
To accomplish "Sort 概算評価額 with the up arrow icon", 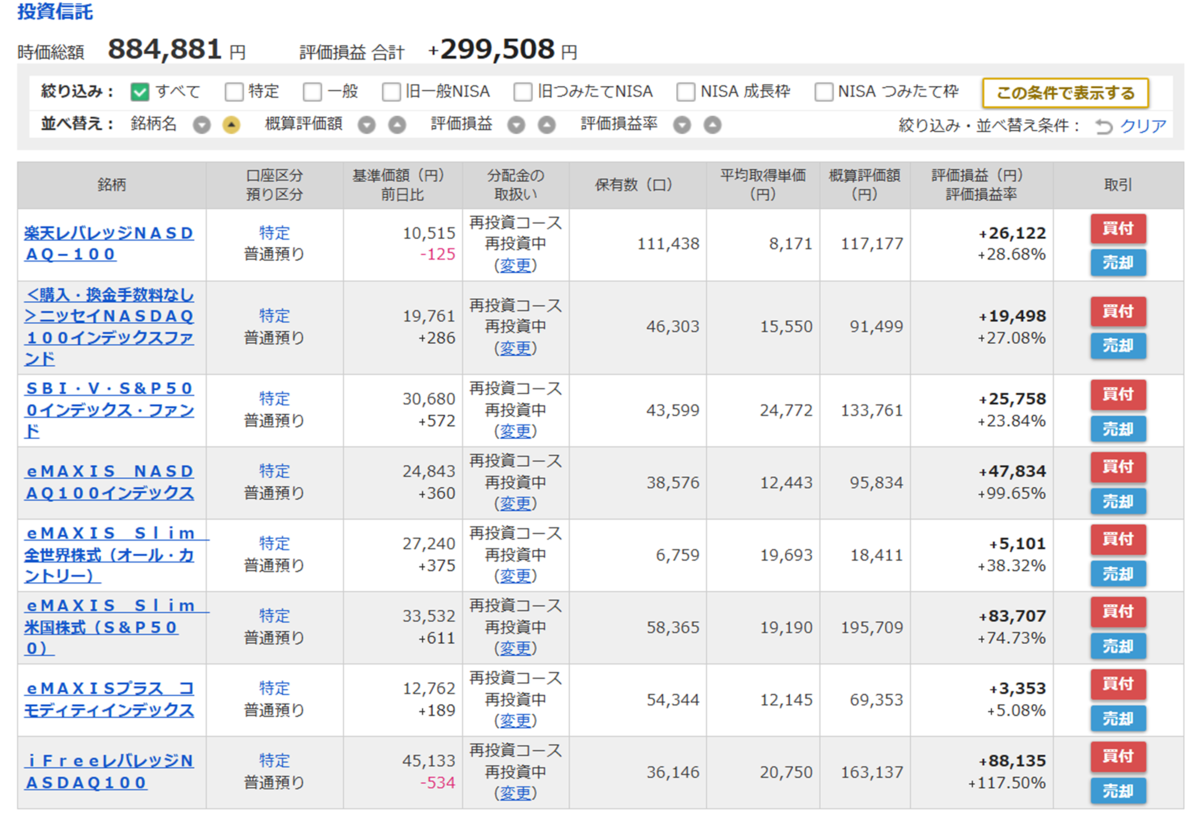I will click(x=397, y=125).
